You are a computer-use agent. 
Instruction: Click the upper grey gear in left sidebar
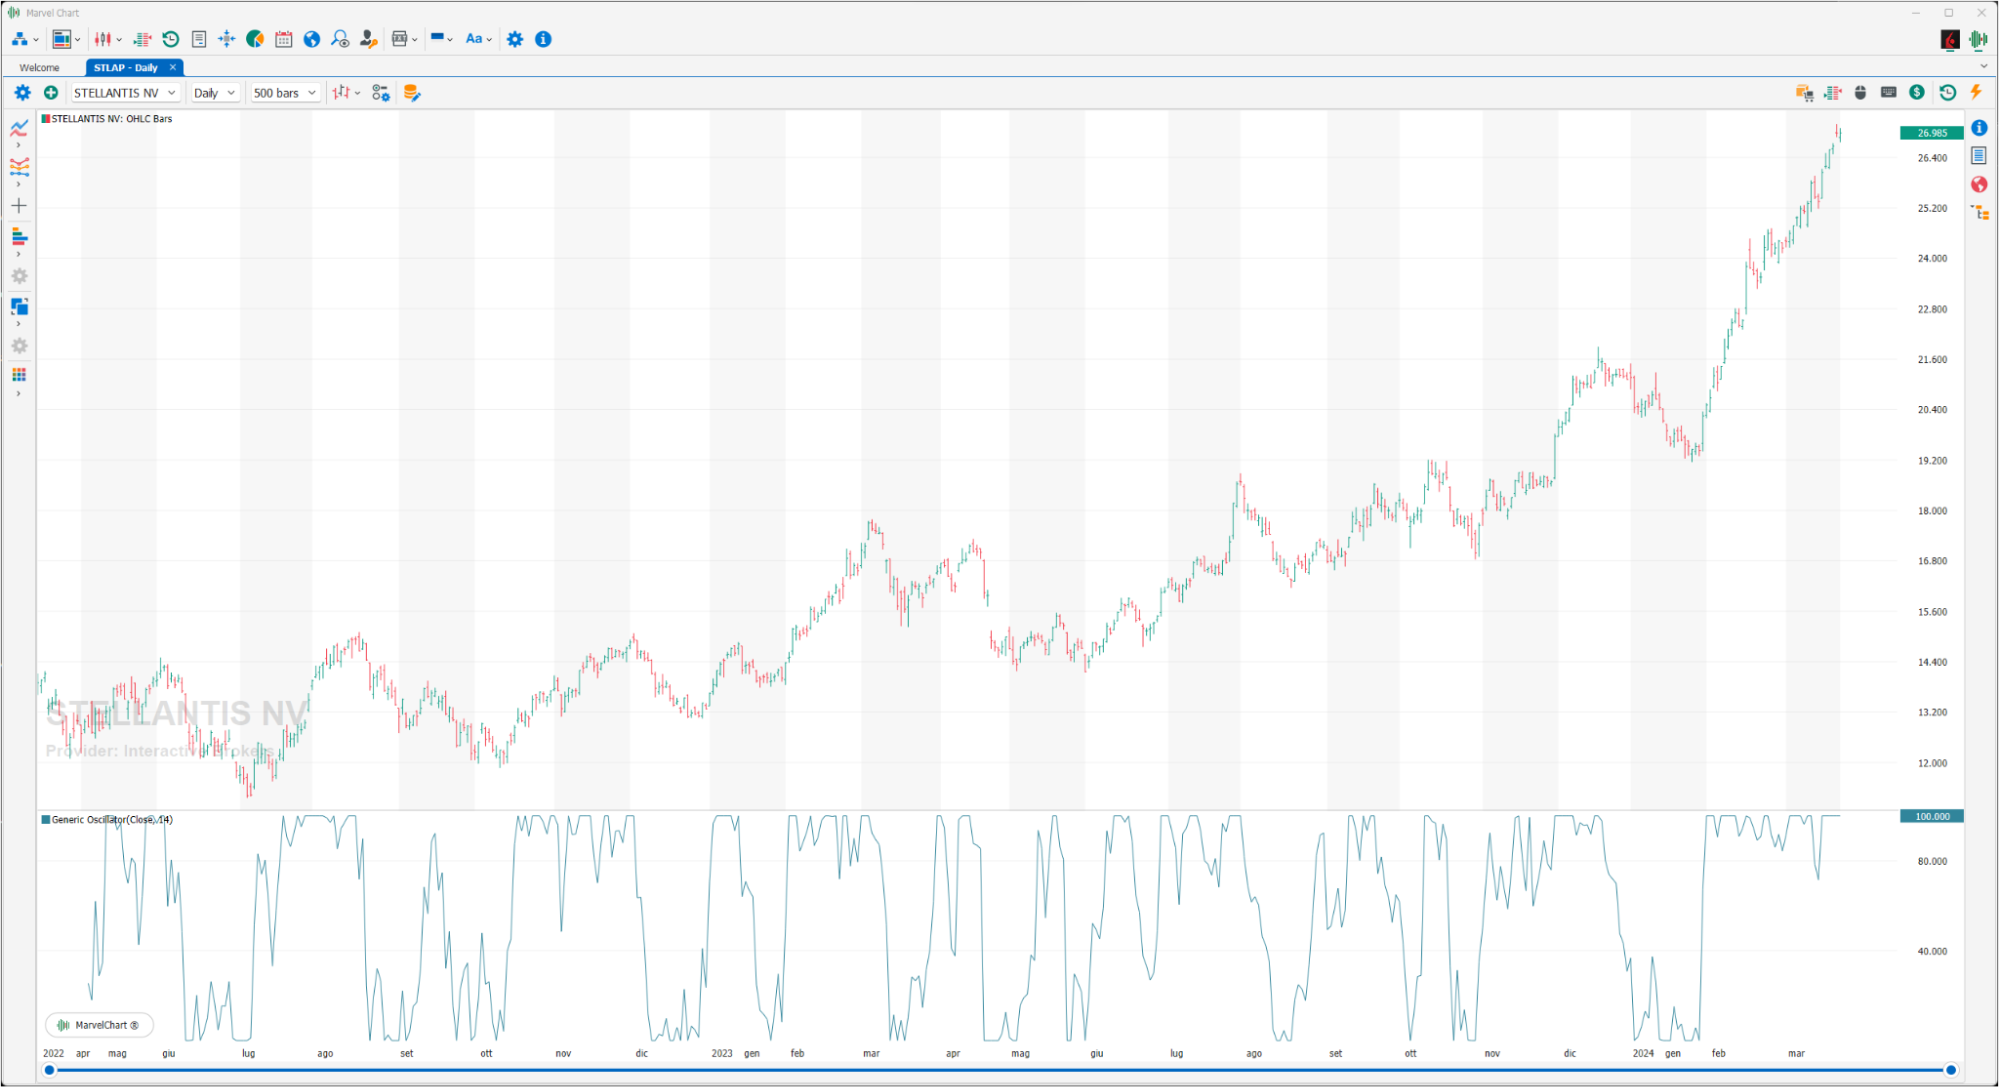coord(19,276)
